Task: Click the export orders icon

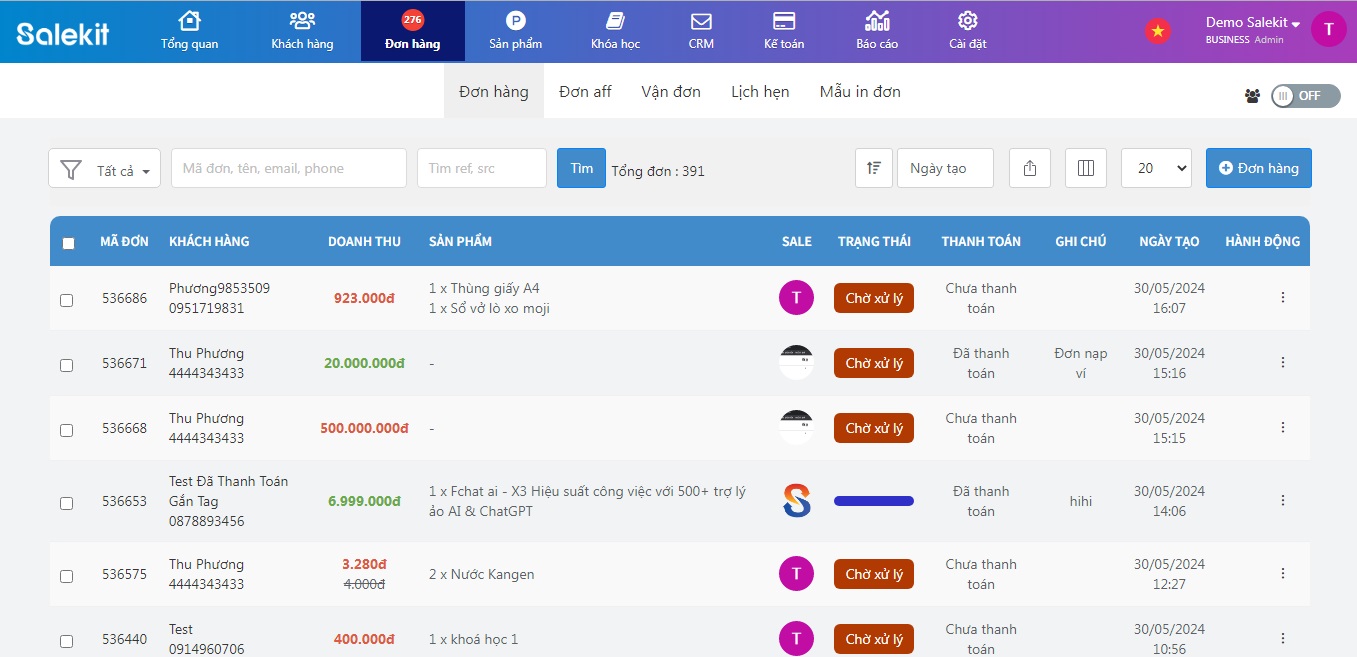Action: [1030, 168]
